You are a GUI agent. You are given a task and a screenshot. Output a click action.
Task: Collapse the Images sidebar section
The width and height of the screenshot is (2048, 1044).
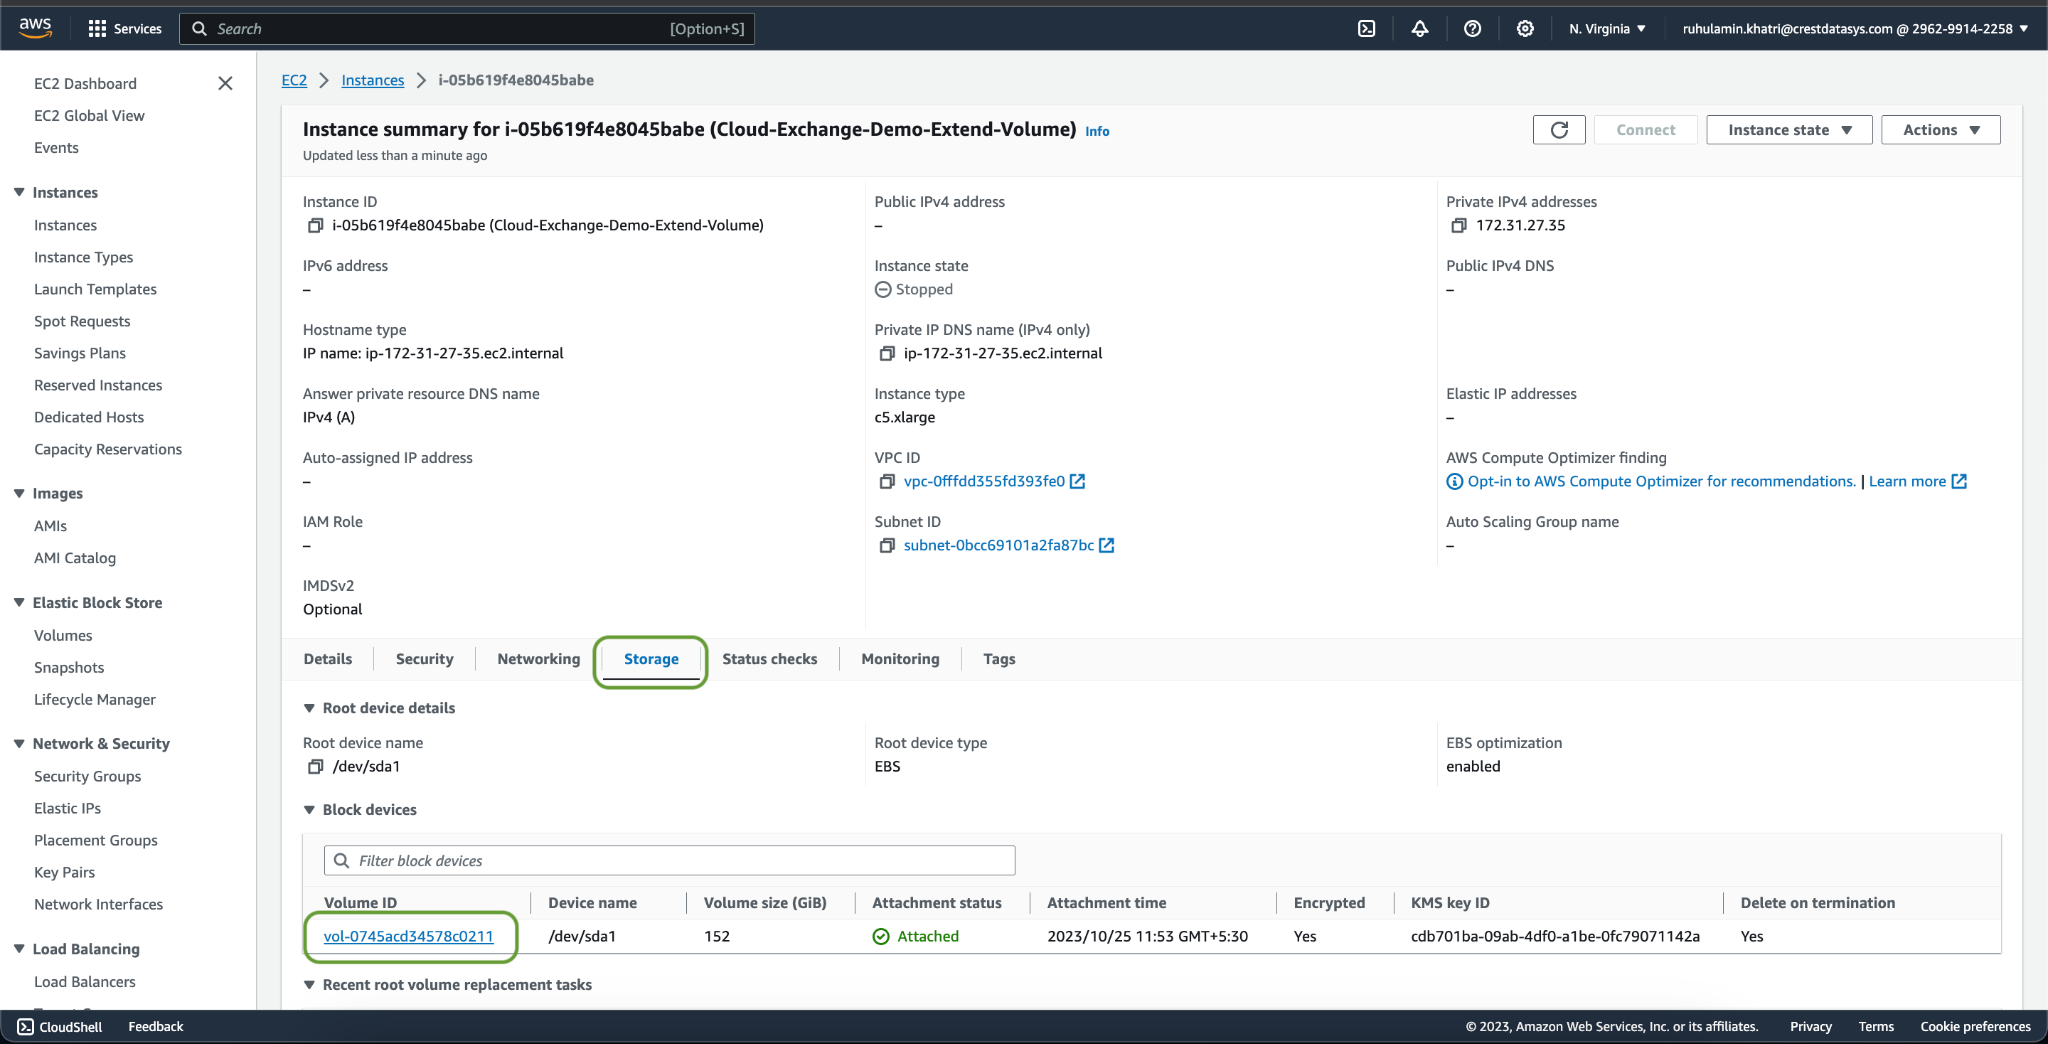(19, 493)
